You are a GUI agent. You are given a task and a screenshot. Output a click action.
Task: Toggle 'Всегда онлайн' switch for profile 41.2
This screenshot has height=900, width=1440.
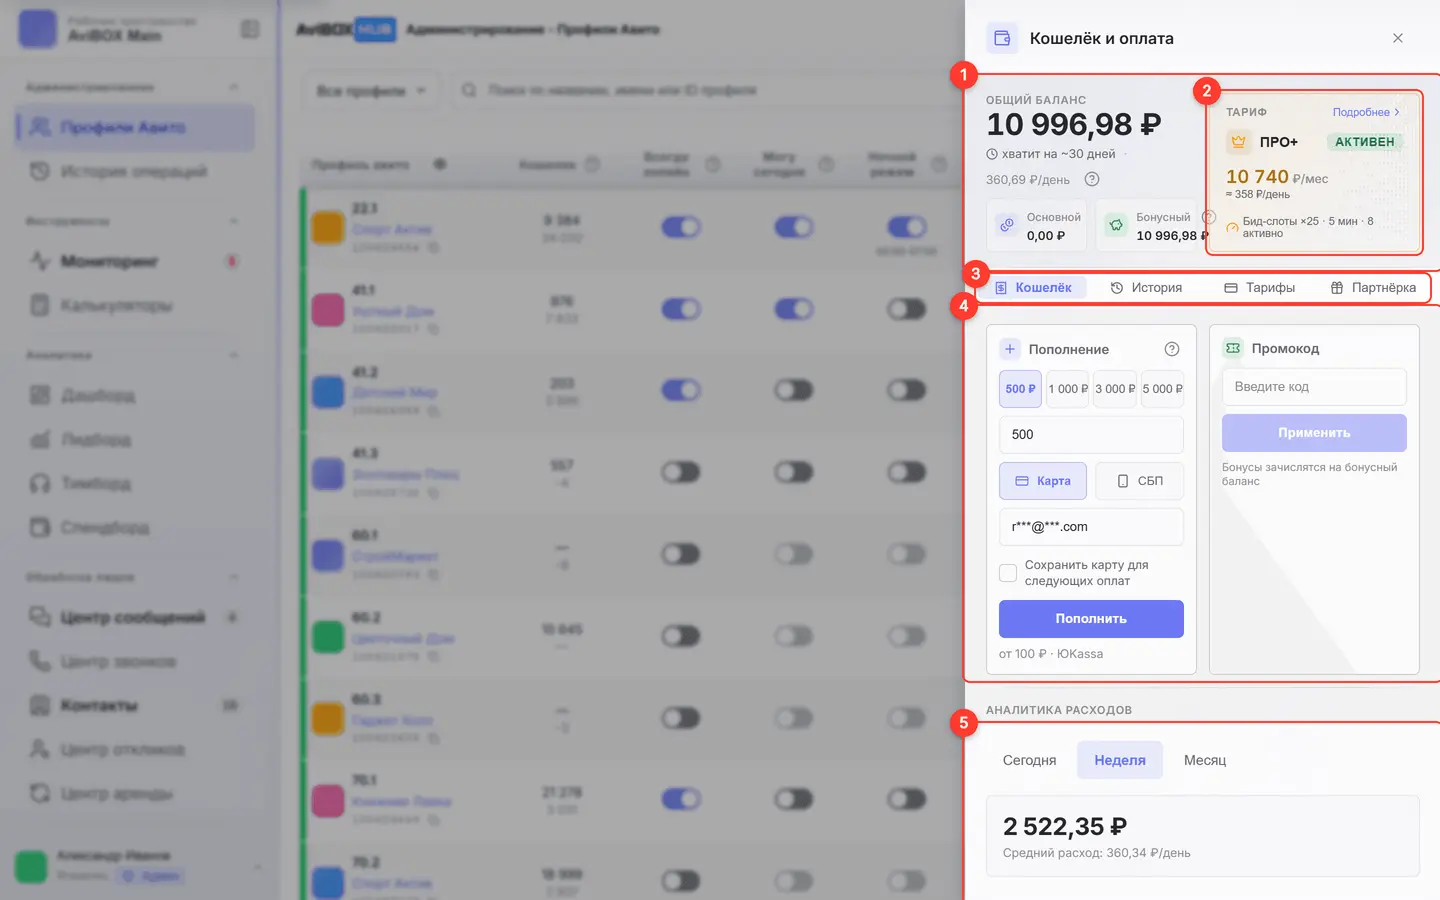point(681,390)
